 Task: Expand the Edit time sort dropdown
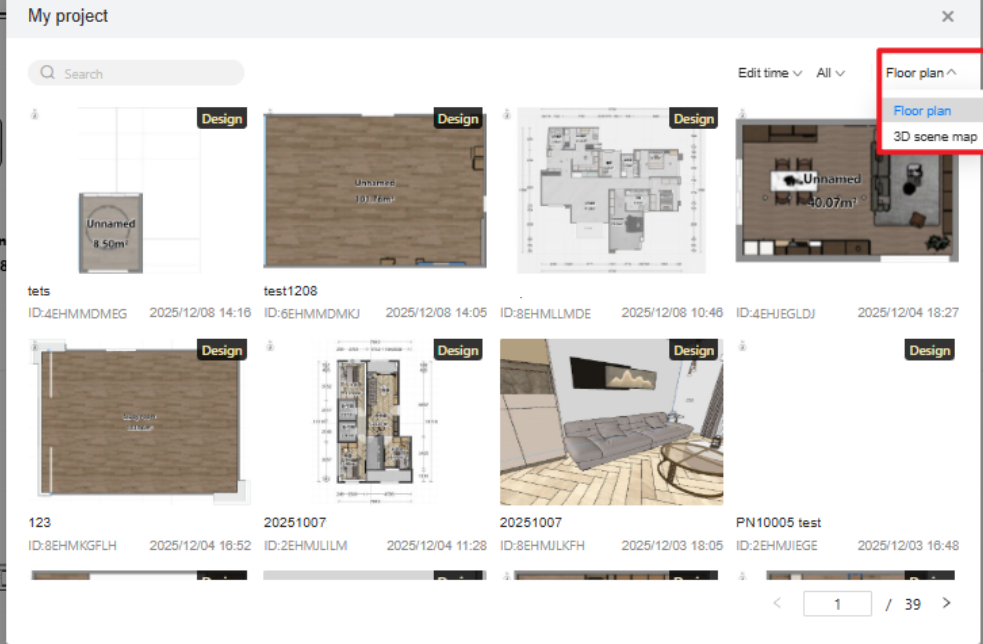(x=769, y=73)
